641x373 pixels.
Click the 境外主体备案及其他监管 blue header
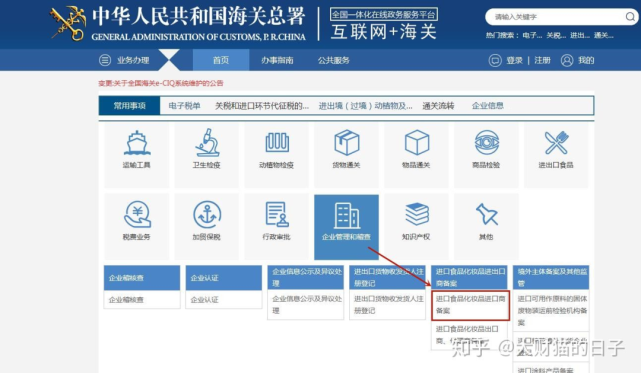point(551,278)
